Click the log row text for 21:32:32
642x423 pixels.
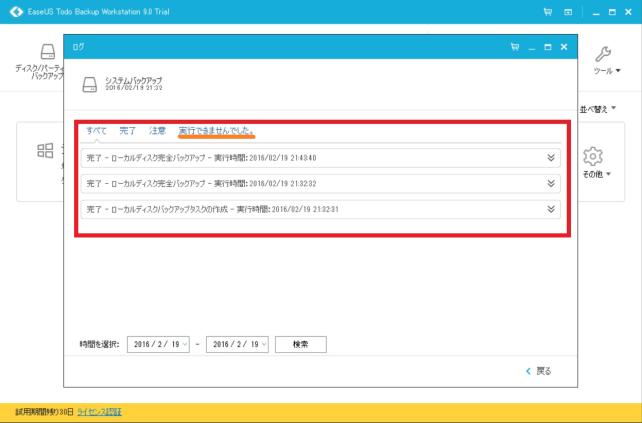tap(201, 184)
